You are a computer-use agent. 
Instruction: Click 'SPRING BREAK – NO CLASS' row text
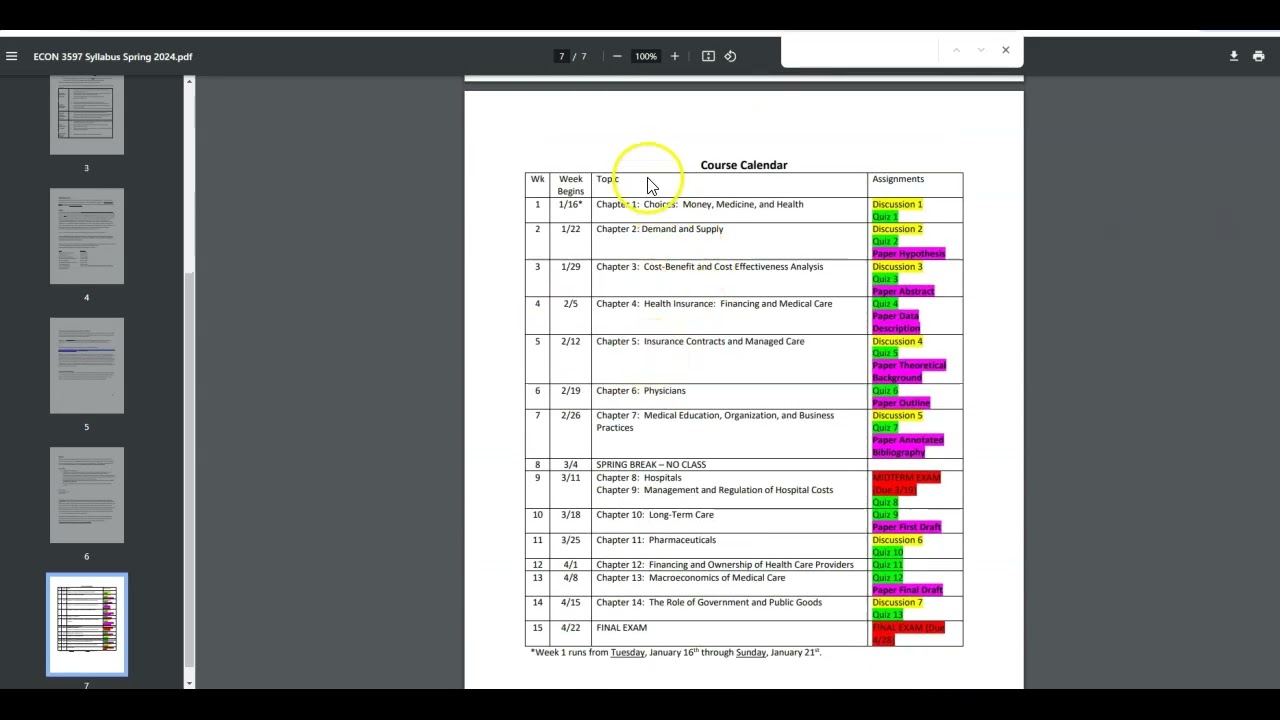(x=651, y=465)
